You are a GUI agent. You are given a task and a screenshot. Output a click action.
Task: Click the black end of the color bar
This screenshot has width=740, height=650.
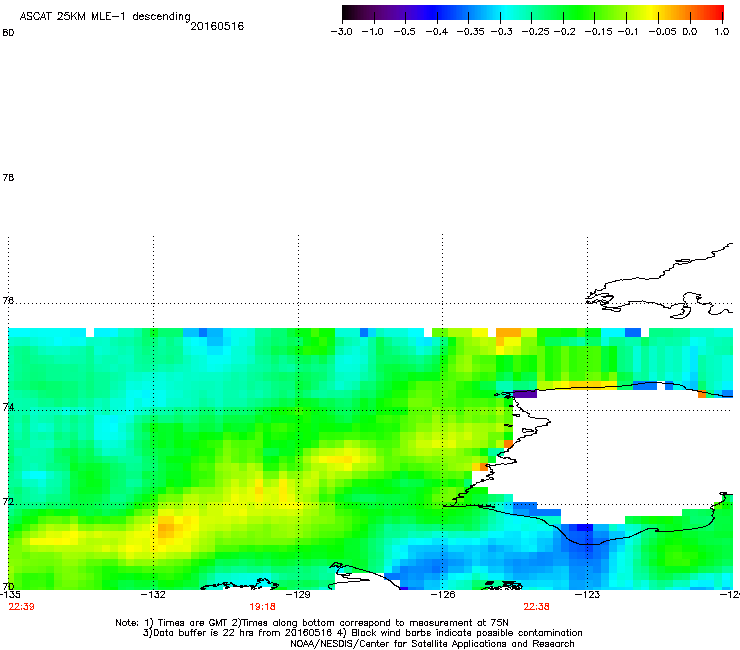point(348,13)
